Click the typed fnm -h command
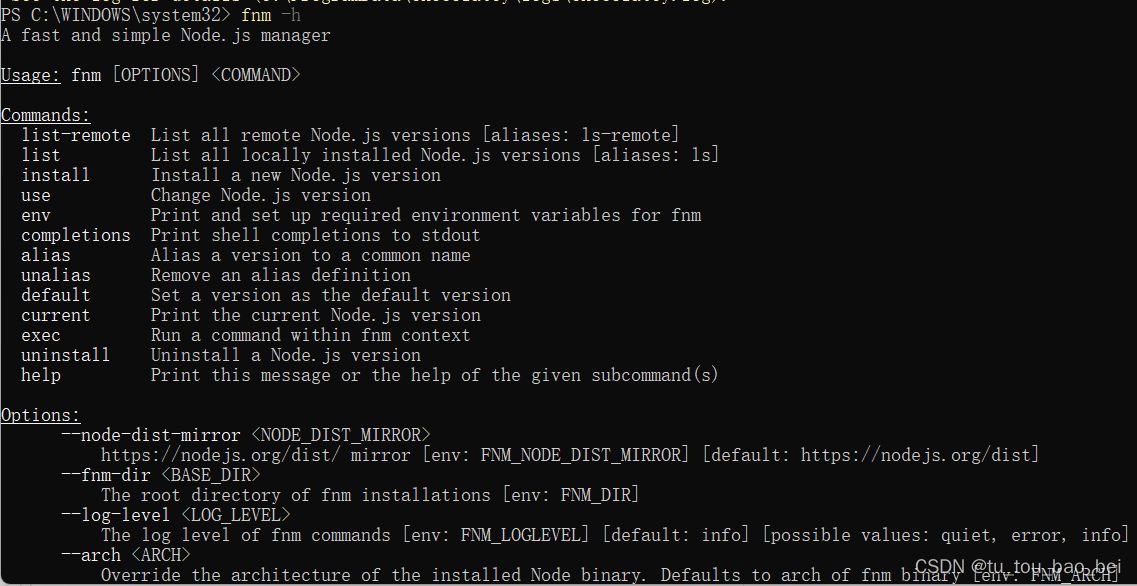Screen dimensions: 1137x586 [270, 15]
